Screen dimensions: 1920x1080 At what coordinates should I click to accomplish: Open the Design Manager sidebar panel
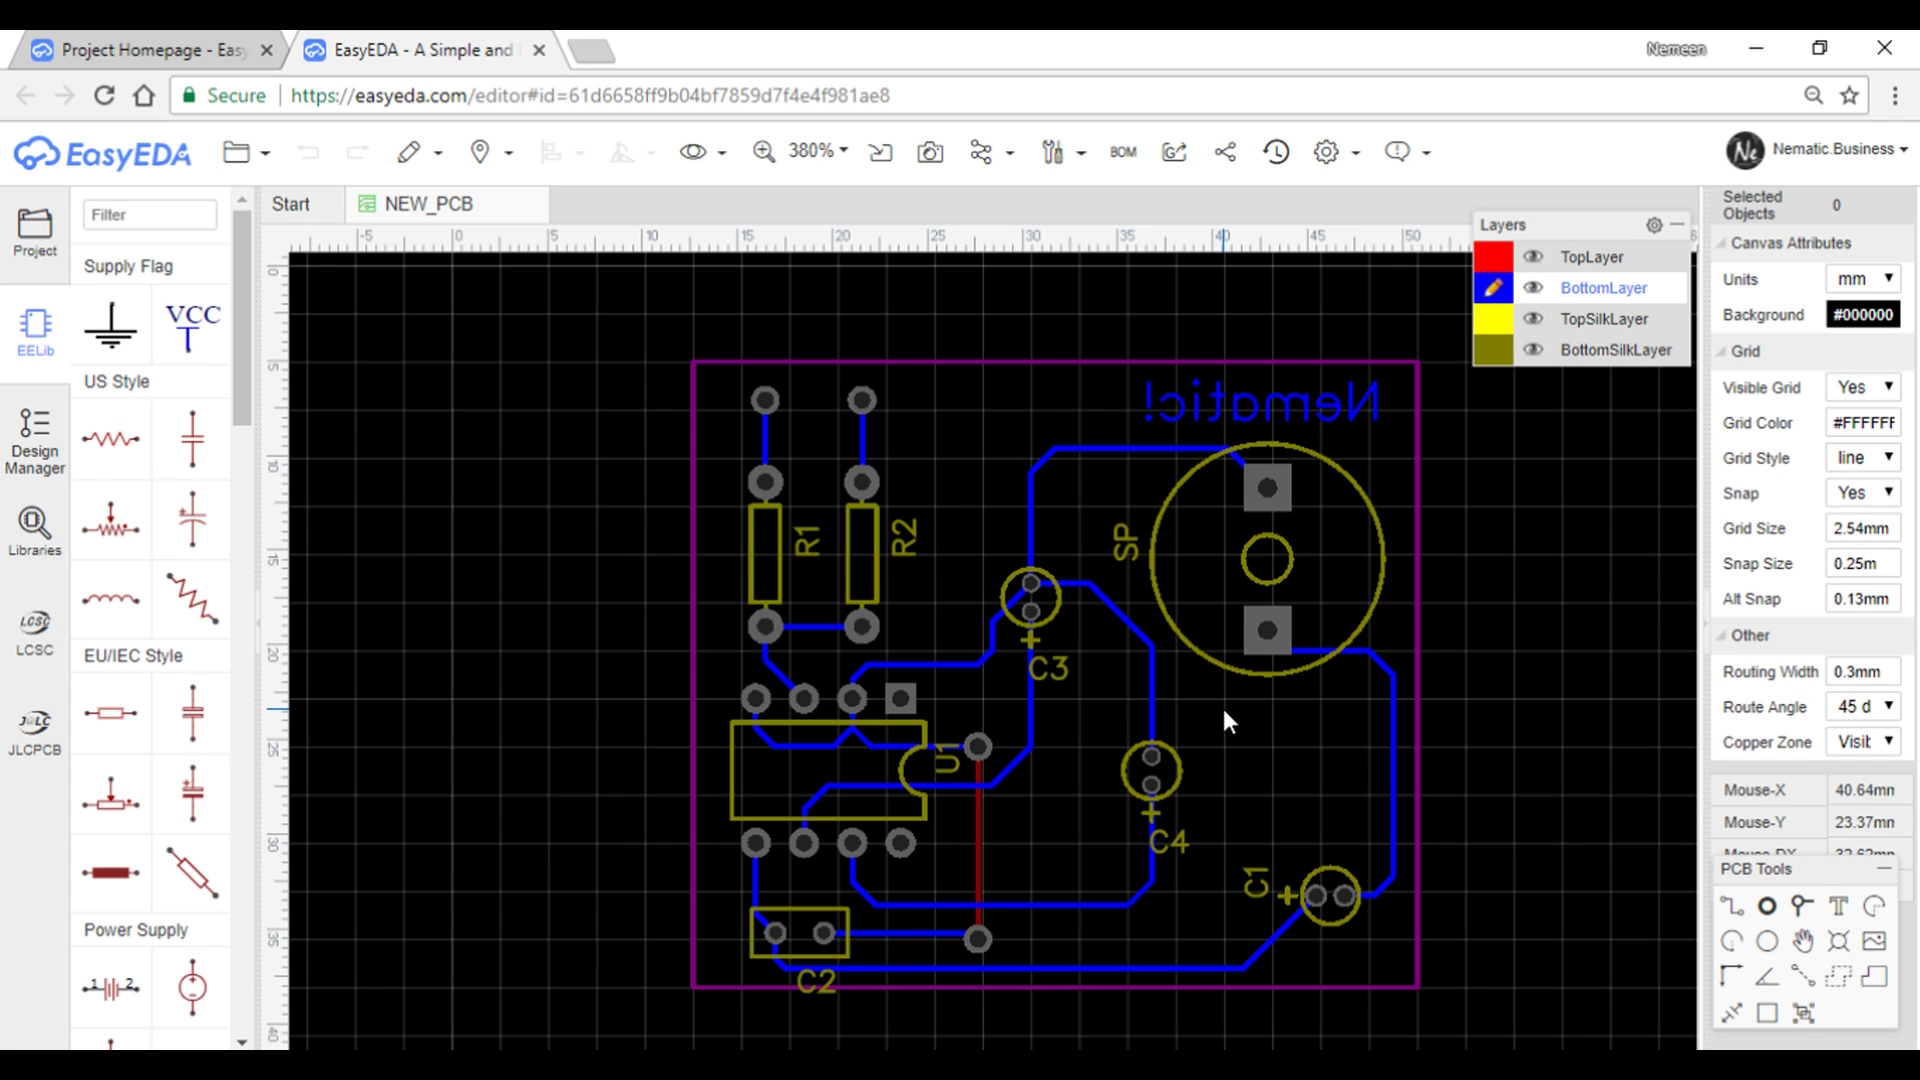(35, 441)
